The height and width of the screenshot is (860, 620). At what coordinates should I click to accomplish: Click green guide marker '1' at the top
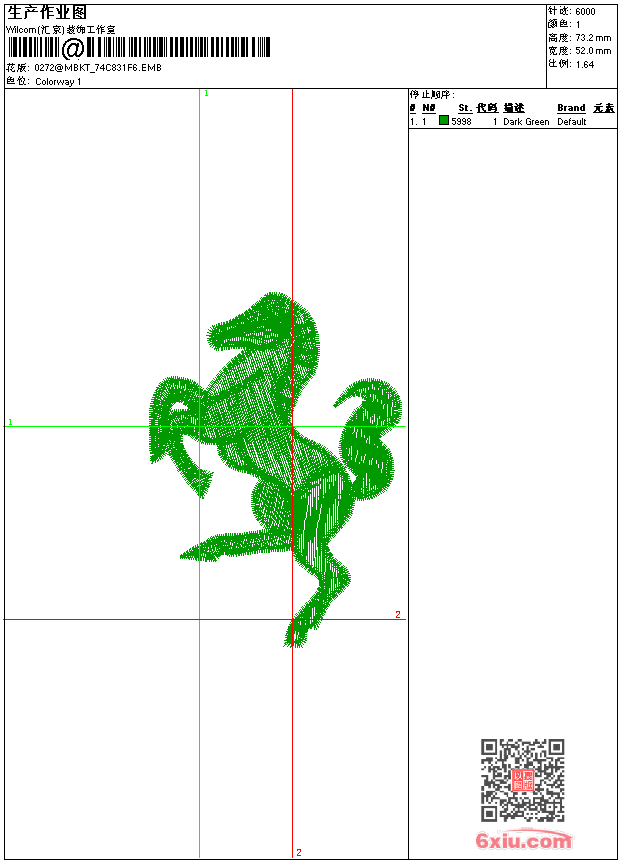tap(206, 94)
